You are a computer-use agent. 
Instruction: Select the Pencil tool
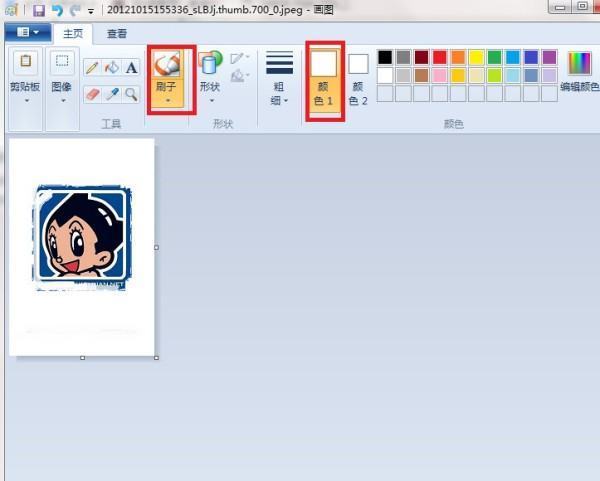(x=92, y=67)
